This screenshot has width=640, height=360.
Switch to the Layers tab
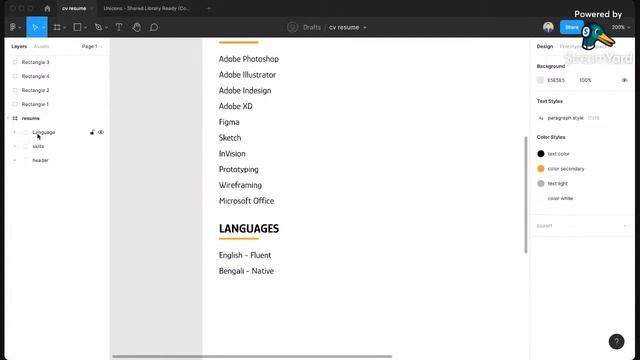pyautogui.click(x=19, y=47)
